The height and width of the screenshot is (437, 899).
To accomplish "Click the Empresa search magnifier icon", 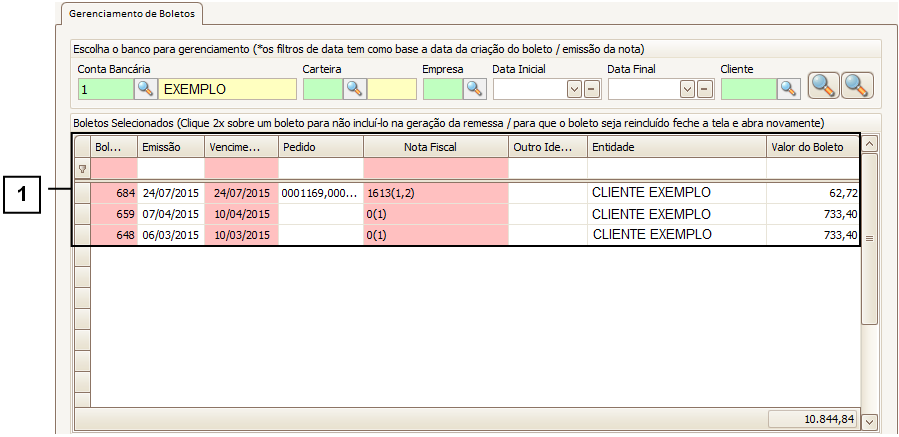I will click(474, 89).
